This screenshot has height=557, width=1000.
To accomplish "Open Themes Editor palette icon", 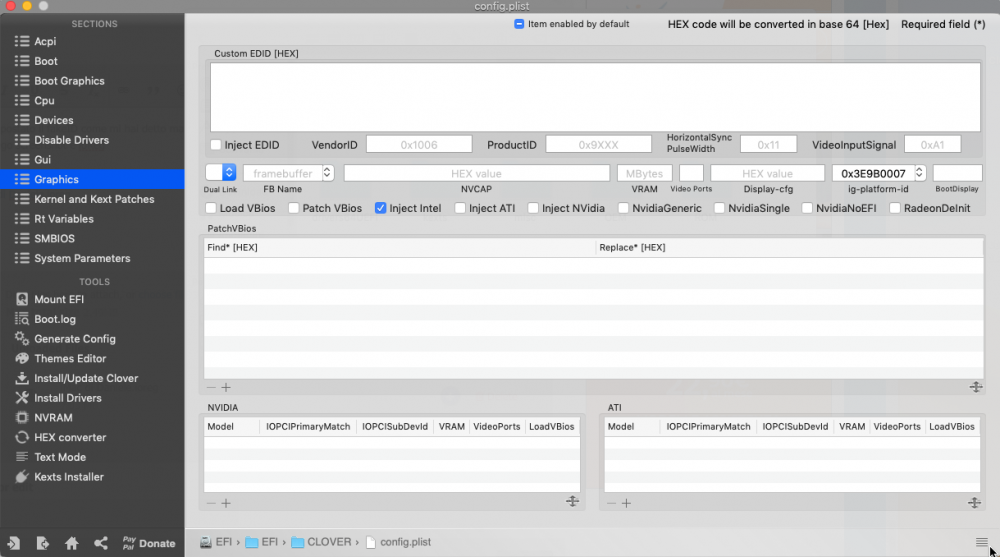I will click(x=22, y=359).
